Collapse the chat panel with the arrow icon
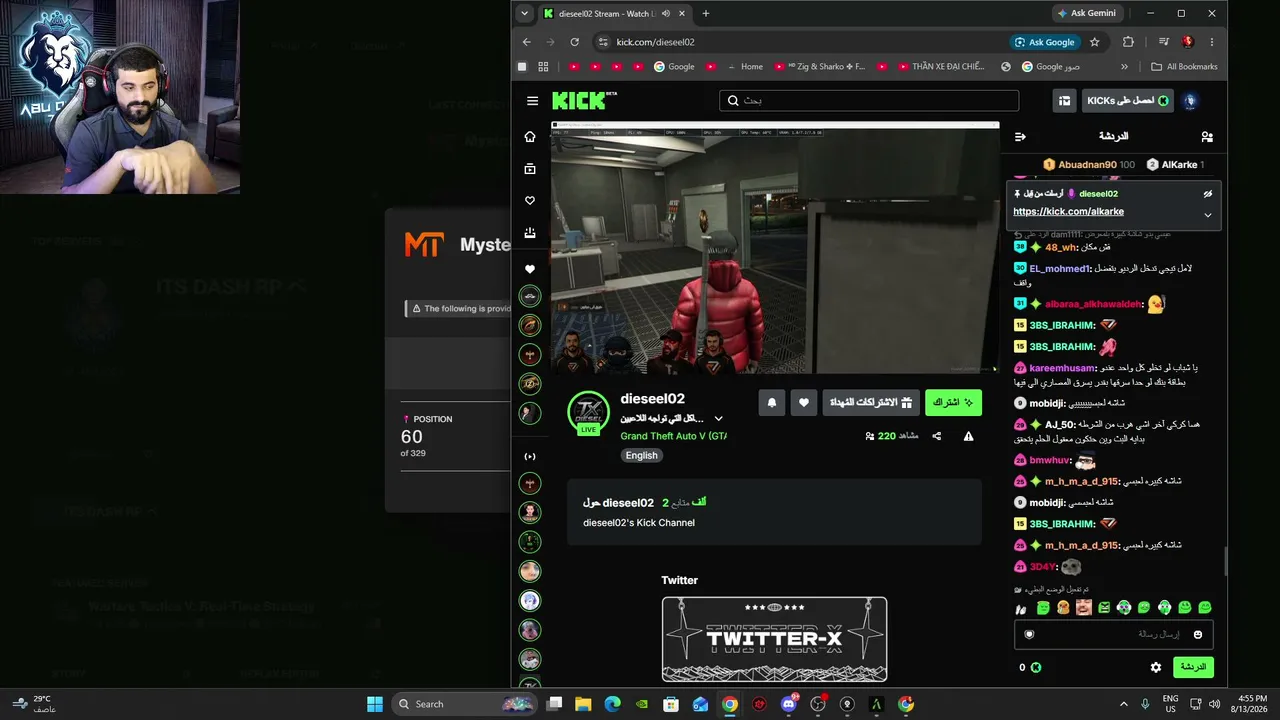The height and width of the screenshot is (720, 1280). point(1020,137)
